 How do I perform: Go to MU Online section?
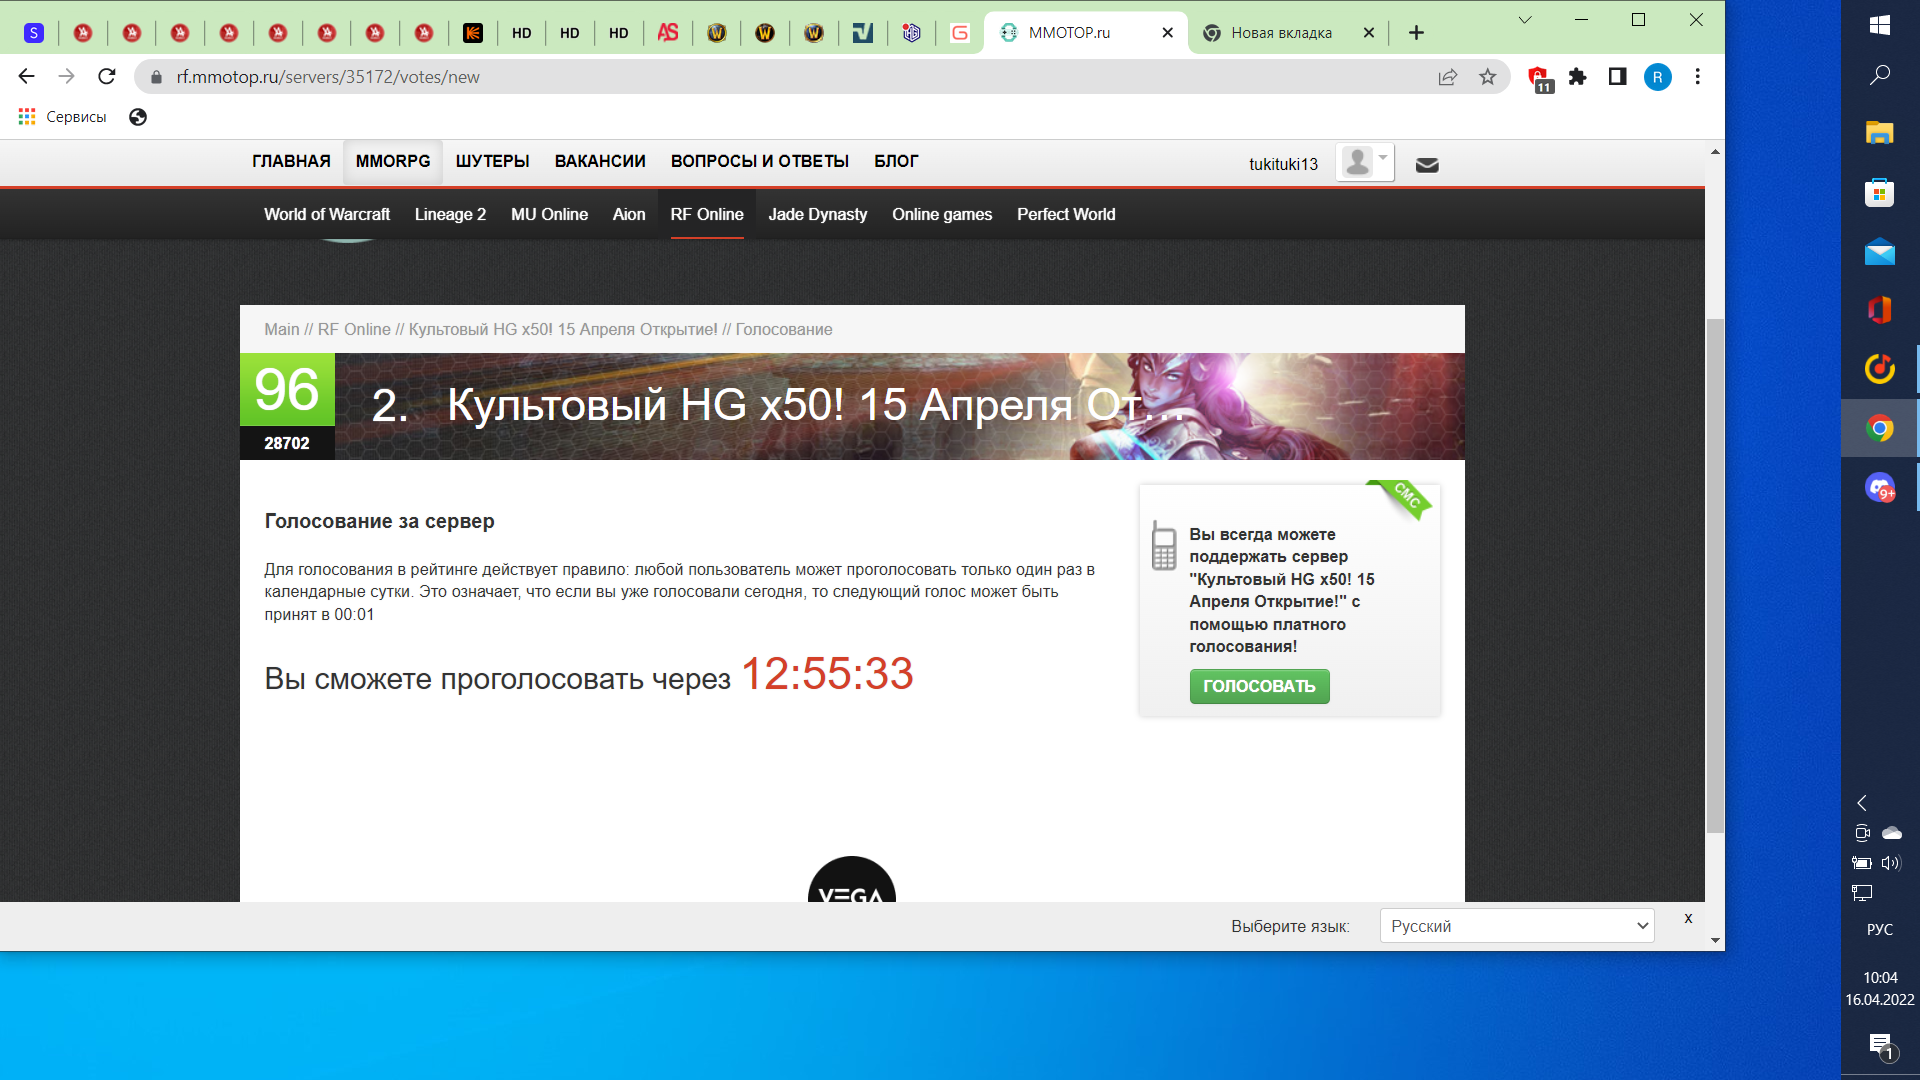tap(549, 214)
